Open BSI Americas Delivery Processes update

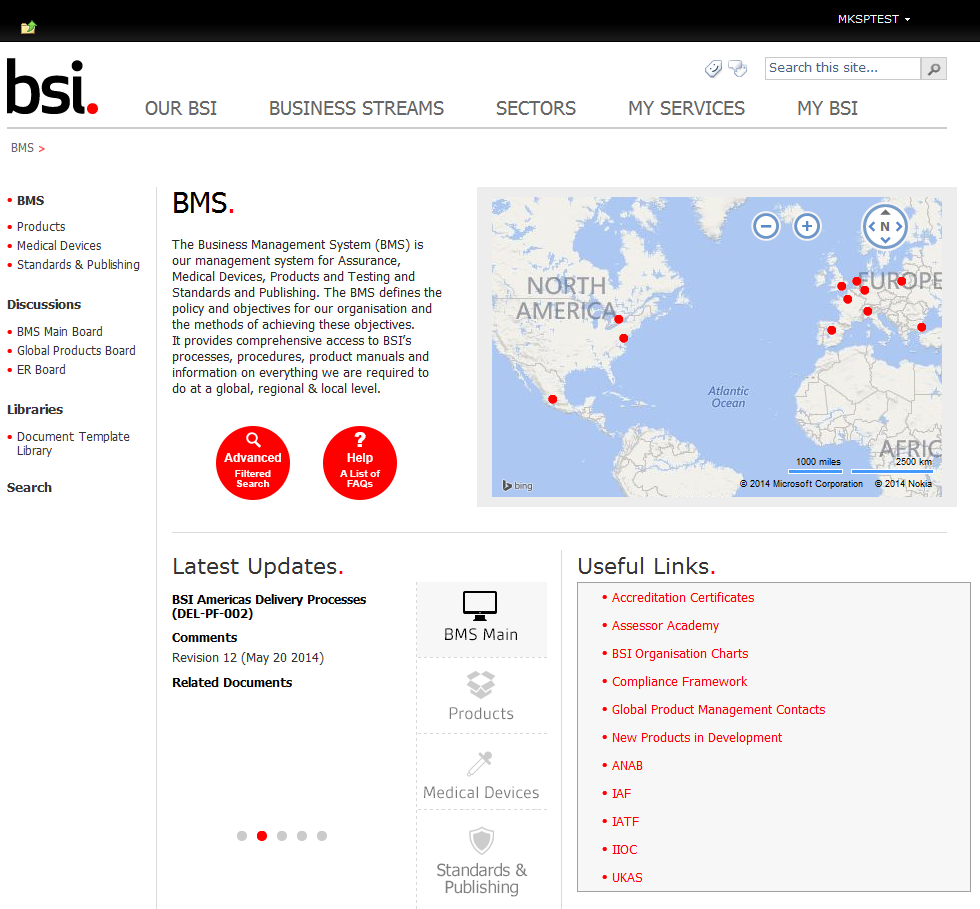(269, 606)
